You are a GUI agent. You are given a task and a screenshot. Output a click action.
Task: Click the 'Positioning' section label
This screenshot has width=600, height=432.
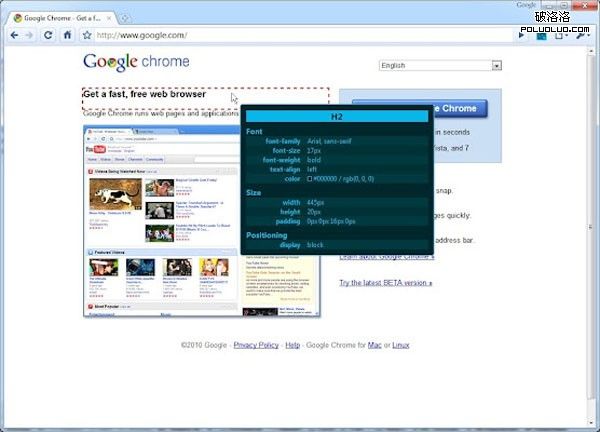[x=267, y=235]
